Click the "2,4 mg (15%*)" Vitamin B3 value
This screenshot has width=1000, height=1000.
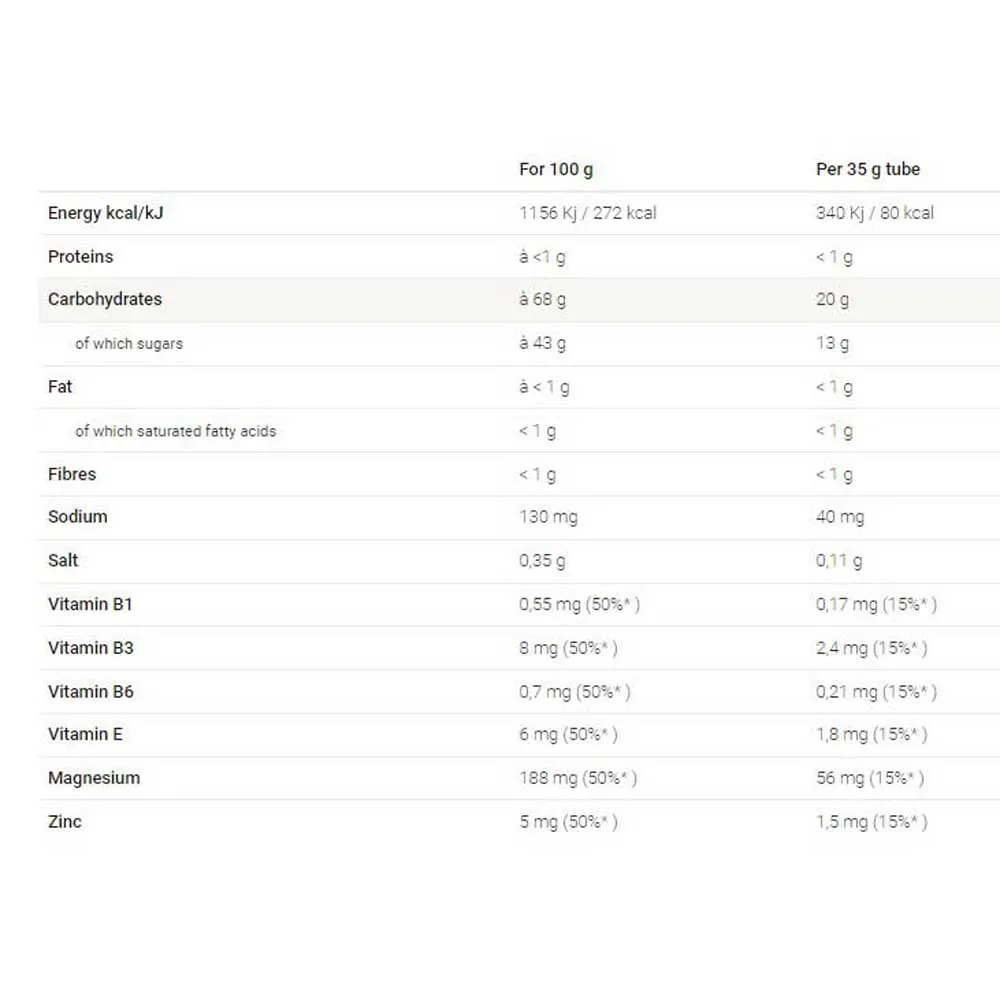[871, 648]
